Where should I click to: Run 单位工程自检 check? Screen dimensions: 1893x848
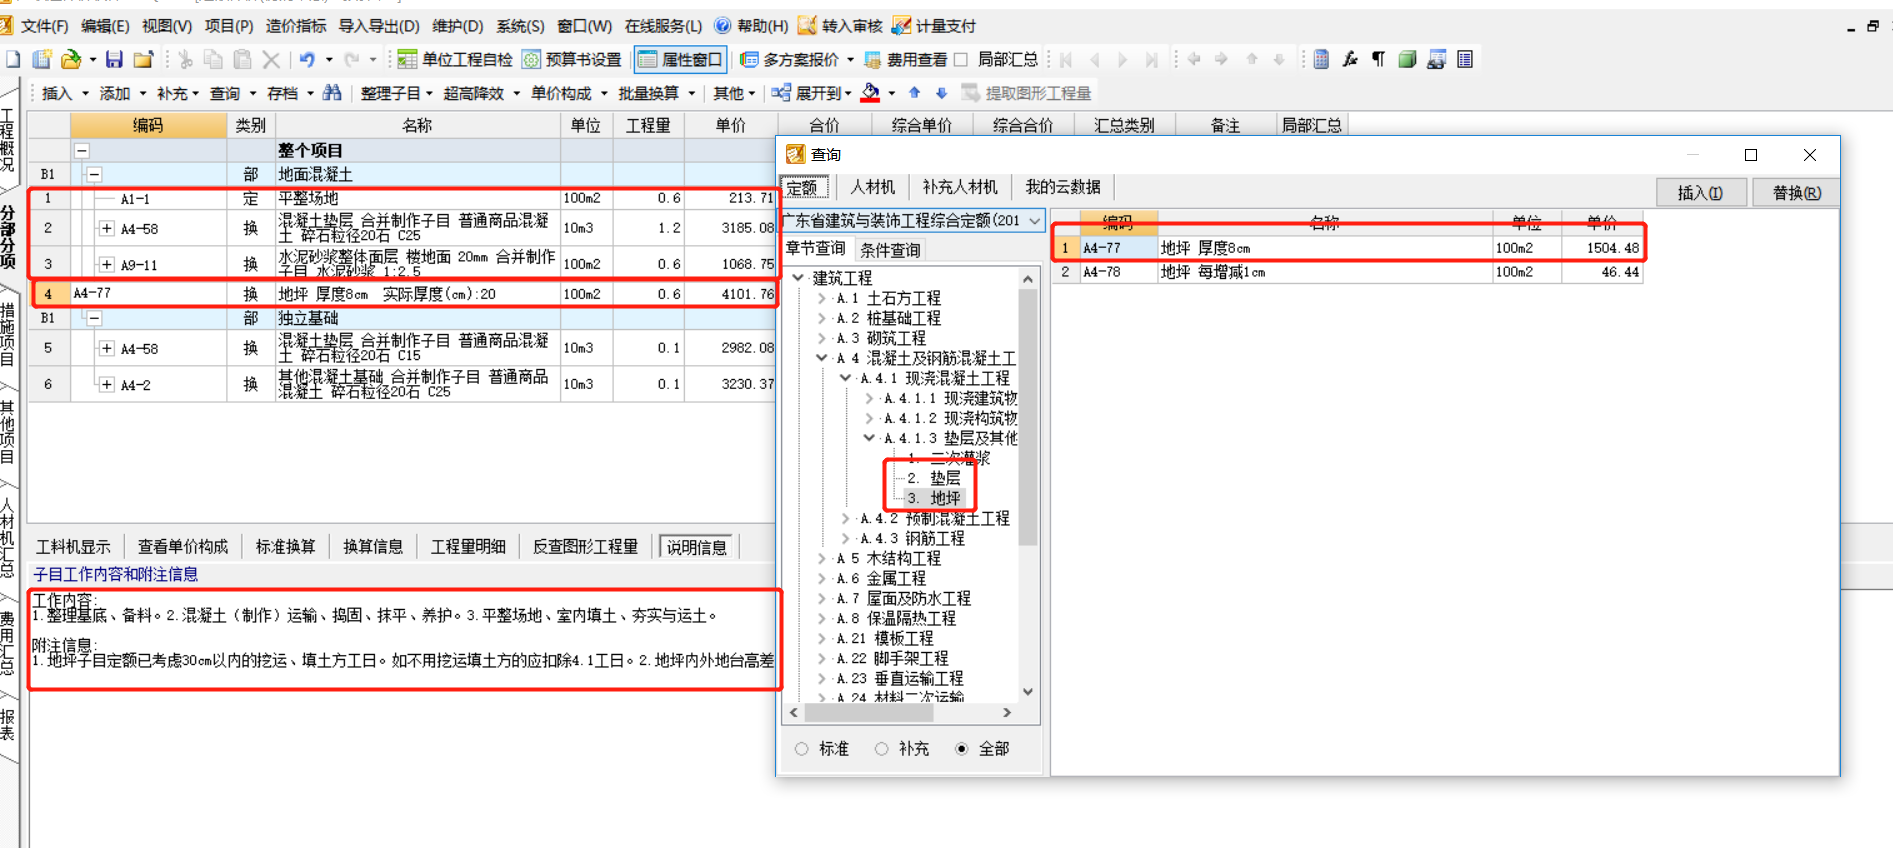point(455,60)
